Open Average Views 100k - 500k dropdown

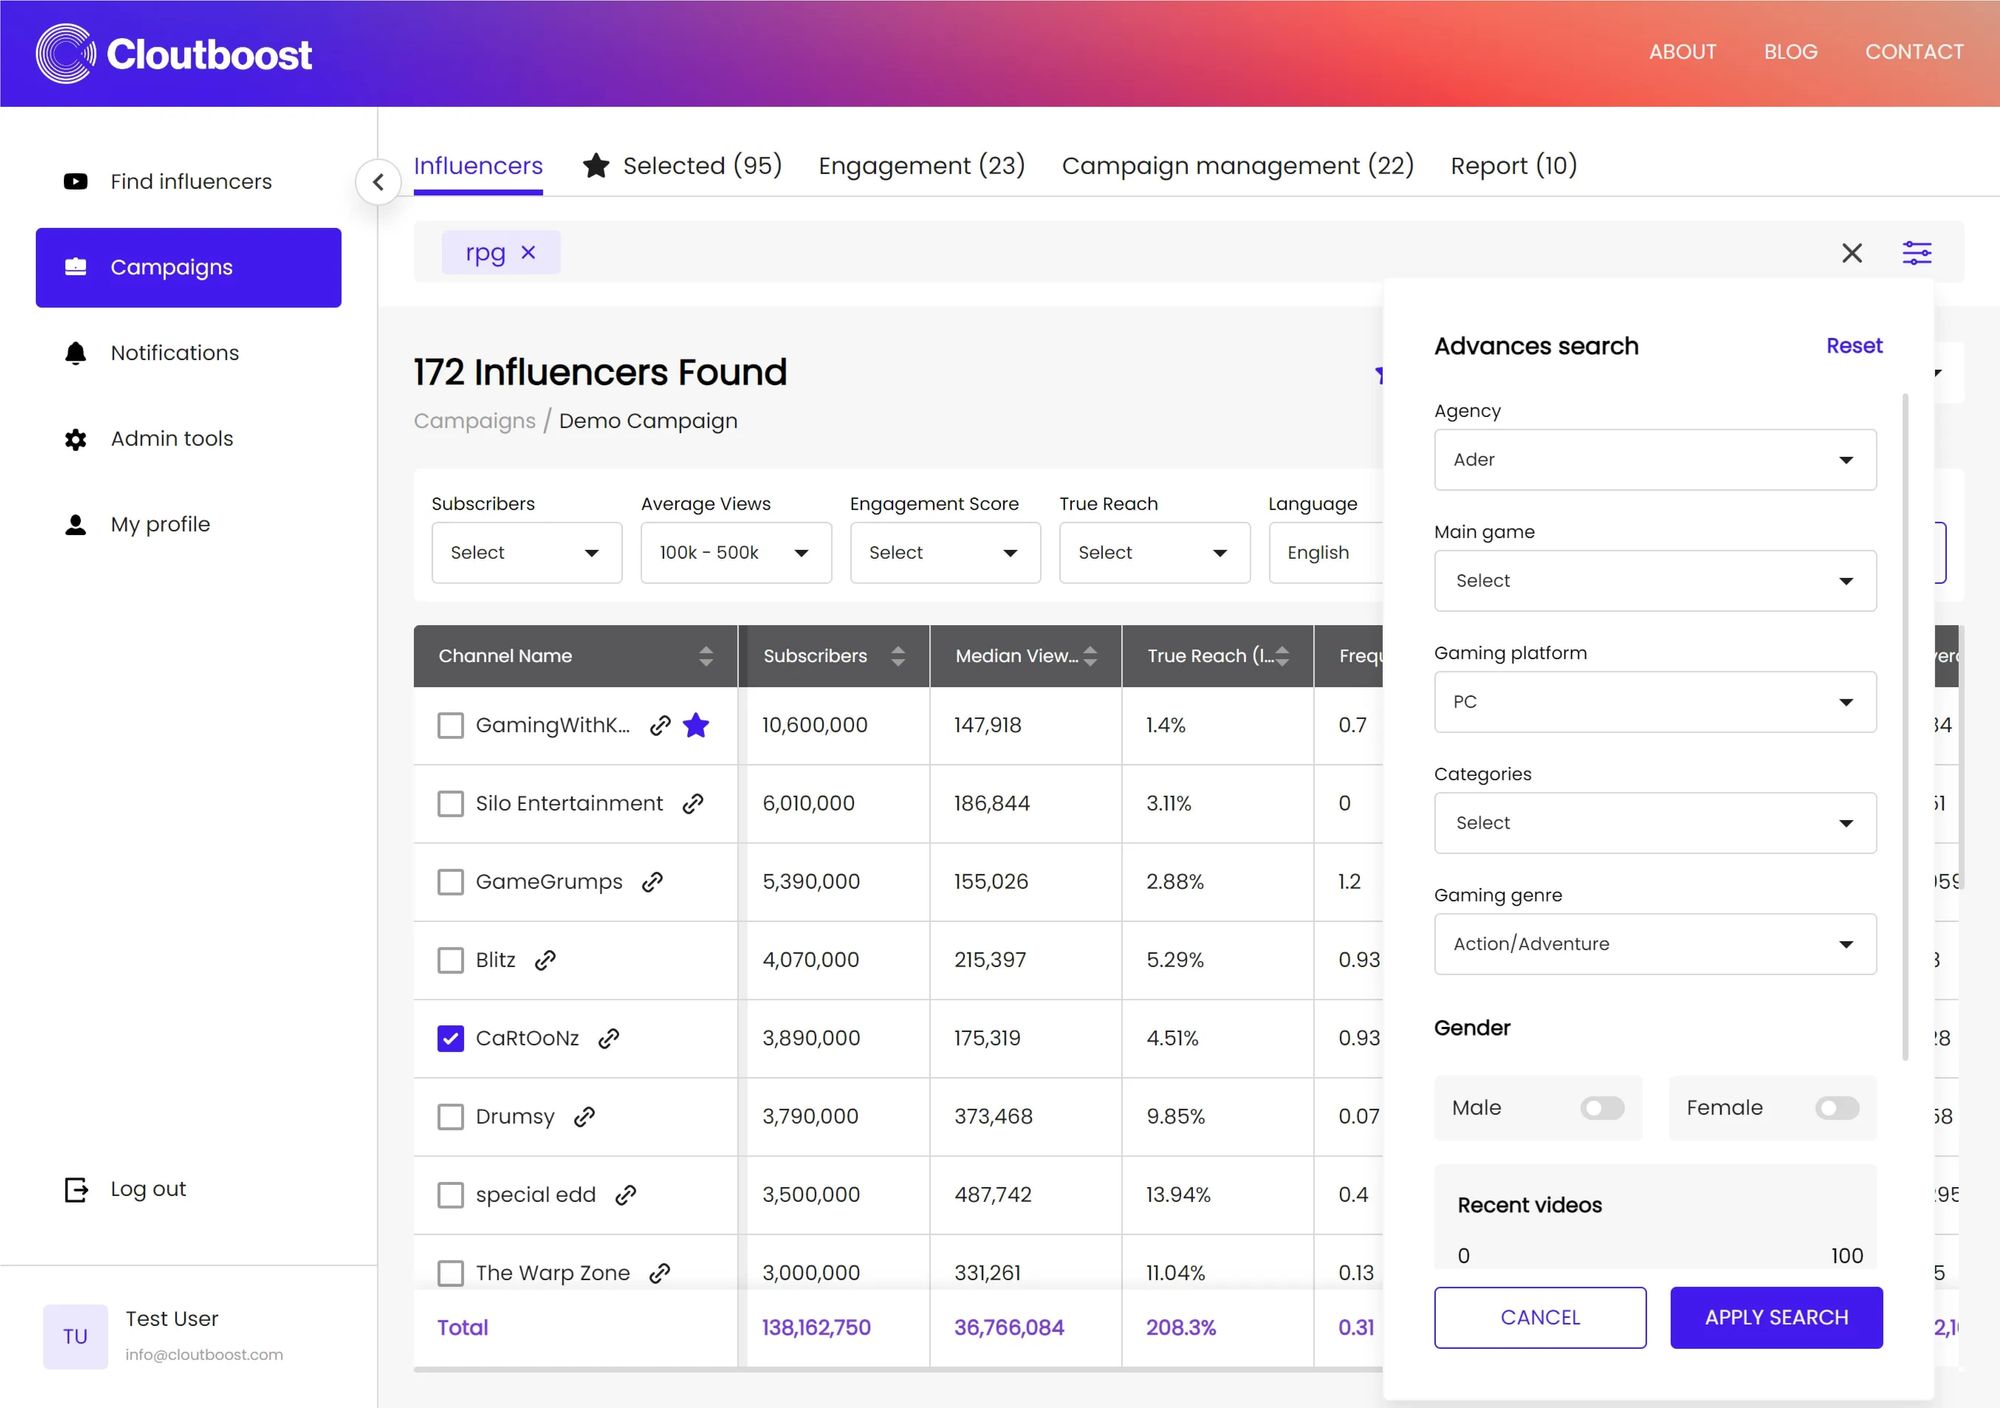point(735,553)
